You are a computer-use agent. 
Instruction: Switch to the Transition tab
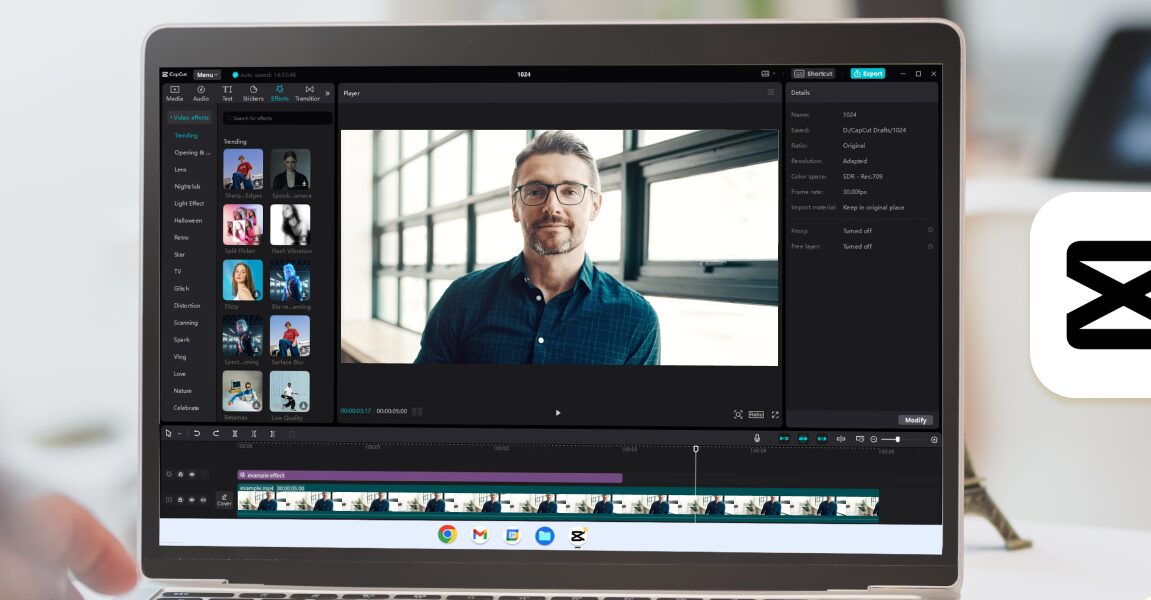coord(308,93)
